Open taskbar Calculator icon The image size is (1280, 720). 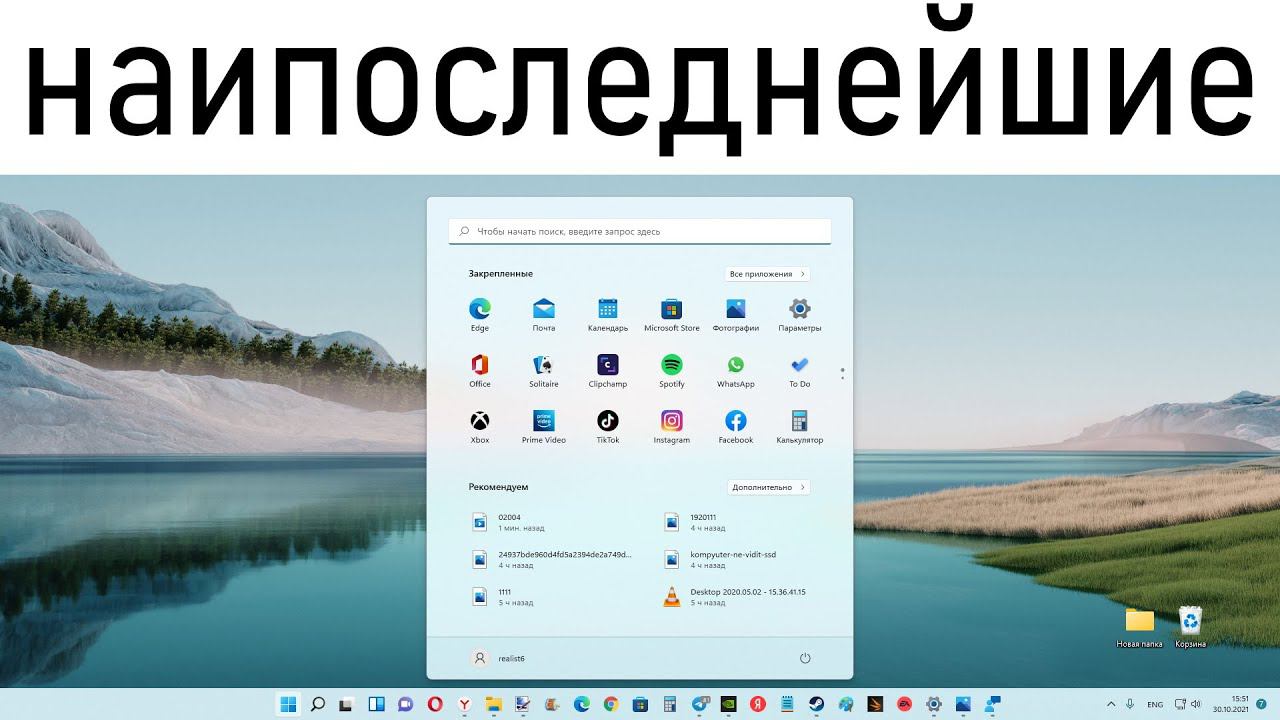coord(669,704)
